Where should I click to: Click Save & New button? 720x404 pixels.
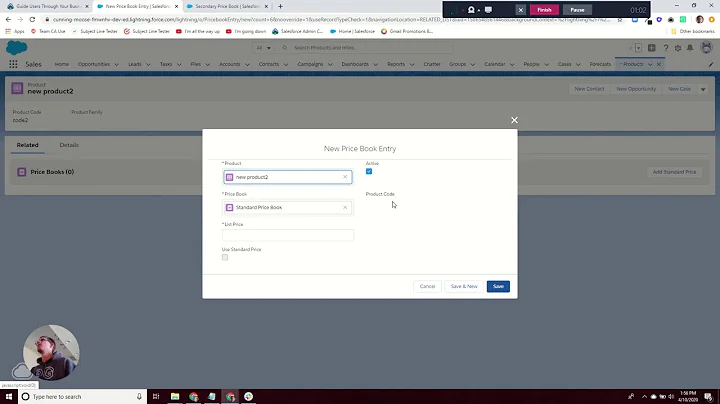tap(464, 286)
